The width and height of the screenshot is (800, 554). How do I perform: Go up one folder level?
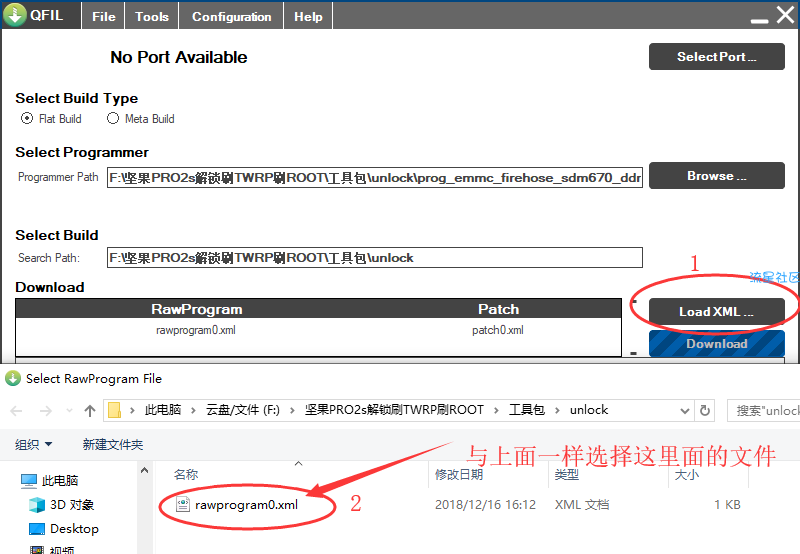tap(90, 411)
